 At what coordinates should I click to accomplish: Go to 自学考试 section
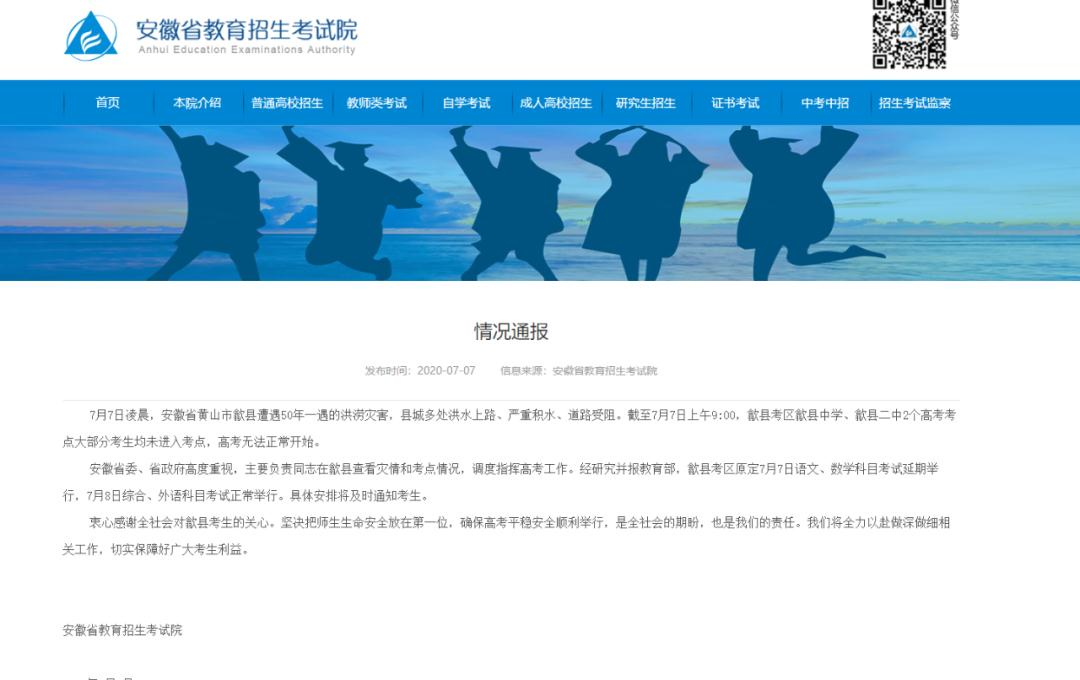466,103
